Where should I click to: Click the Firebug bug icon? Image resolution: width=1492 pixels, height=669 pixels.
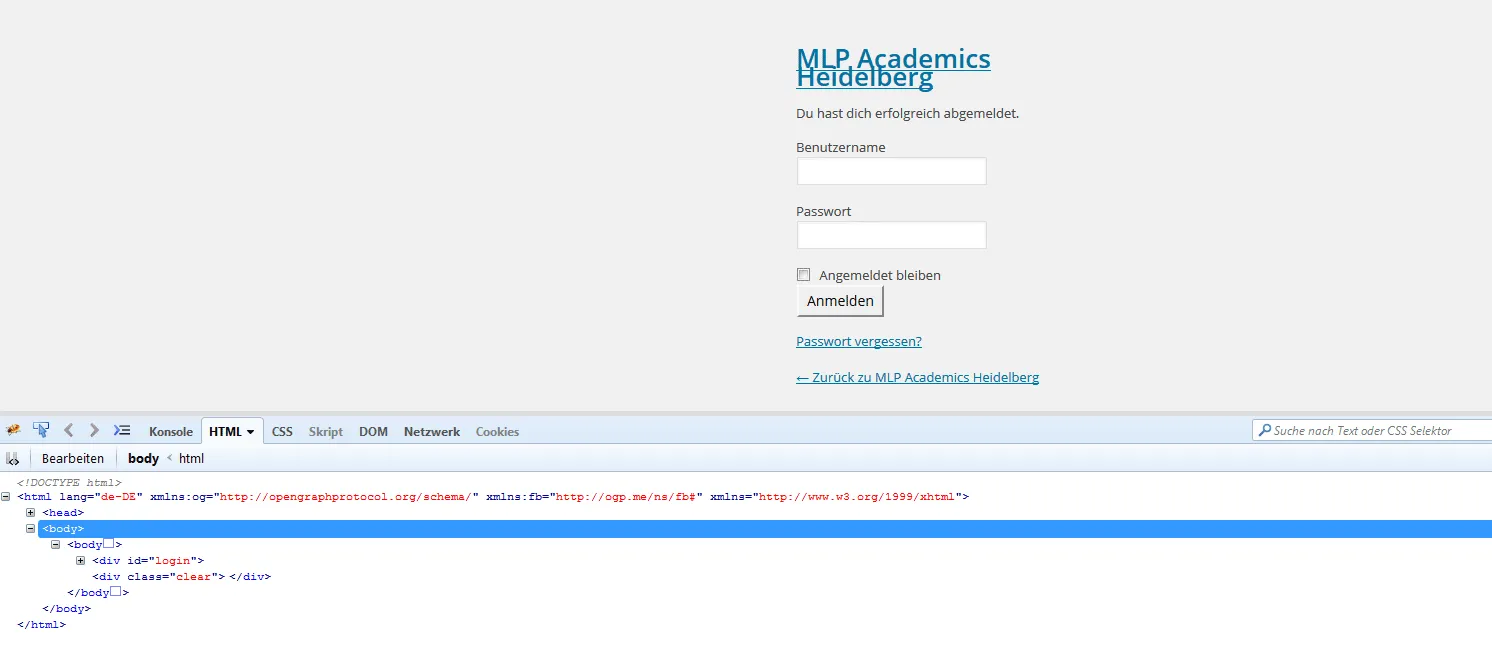[x=13, y=431]
